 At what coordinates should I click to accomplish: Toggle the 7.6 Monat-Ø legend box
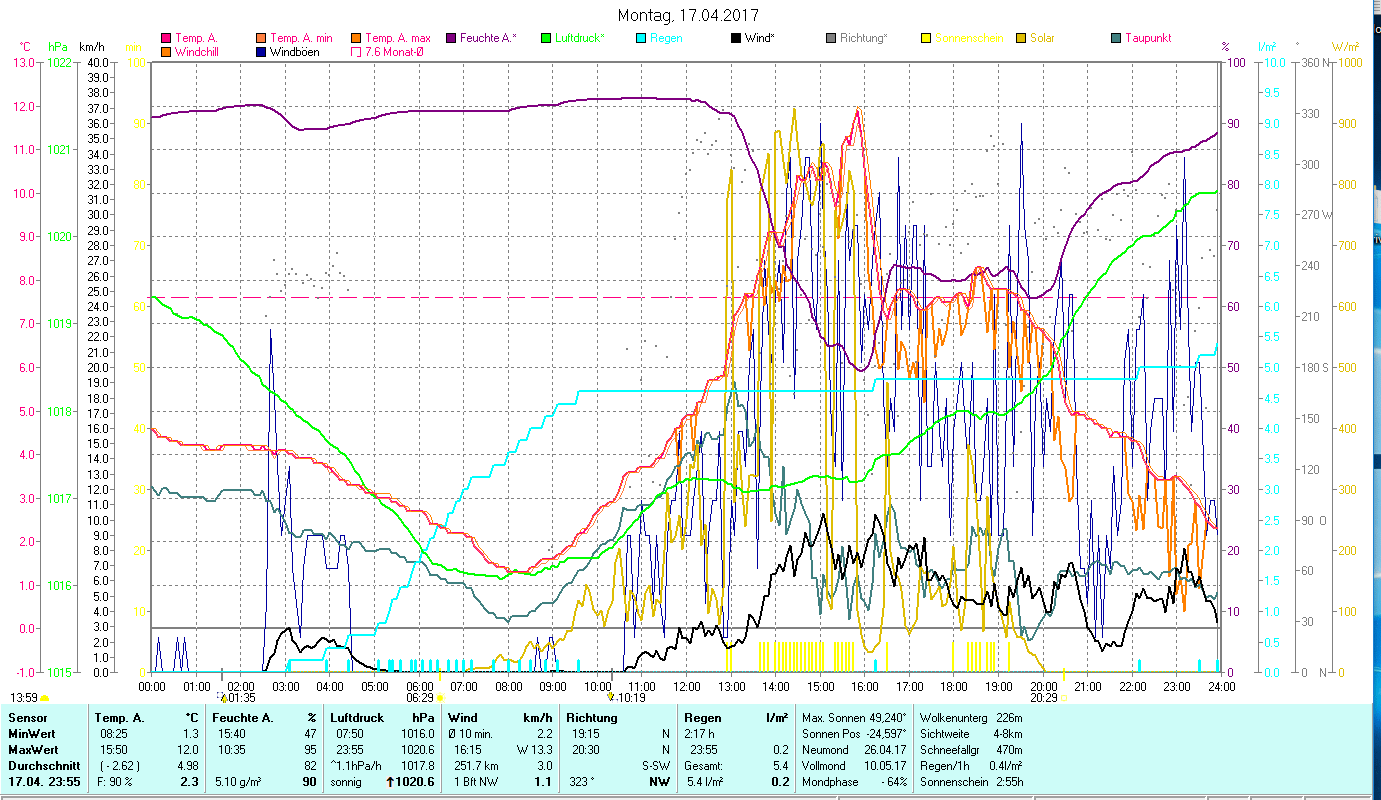(356, 52)
